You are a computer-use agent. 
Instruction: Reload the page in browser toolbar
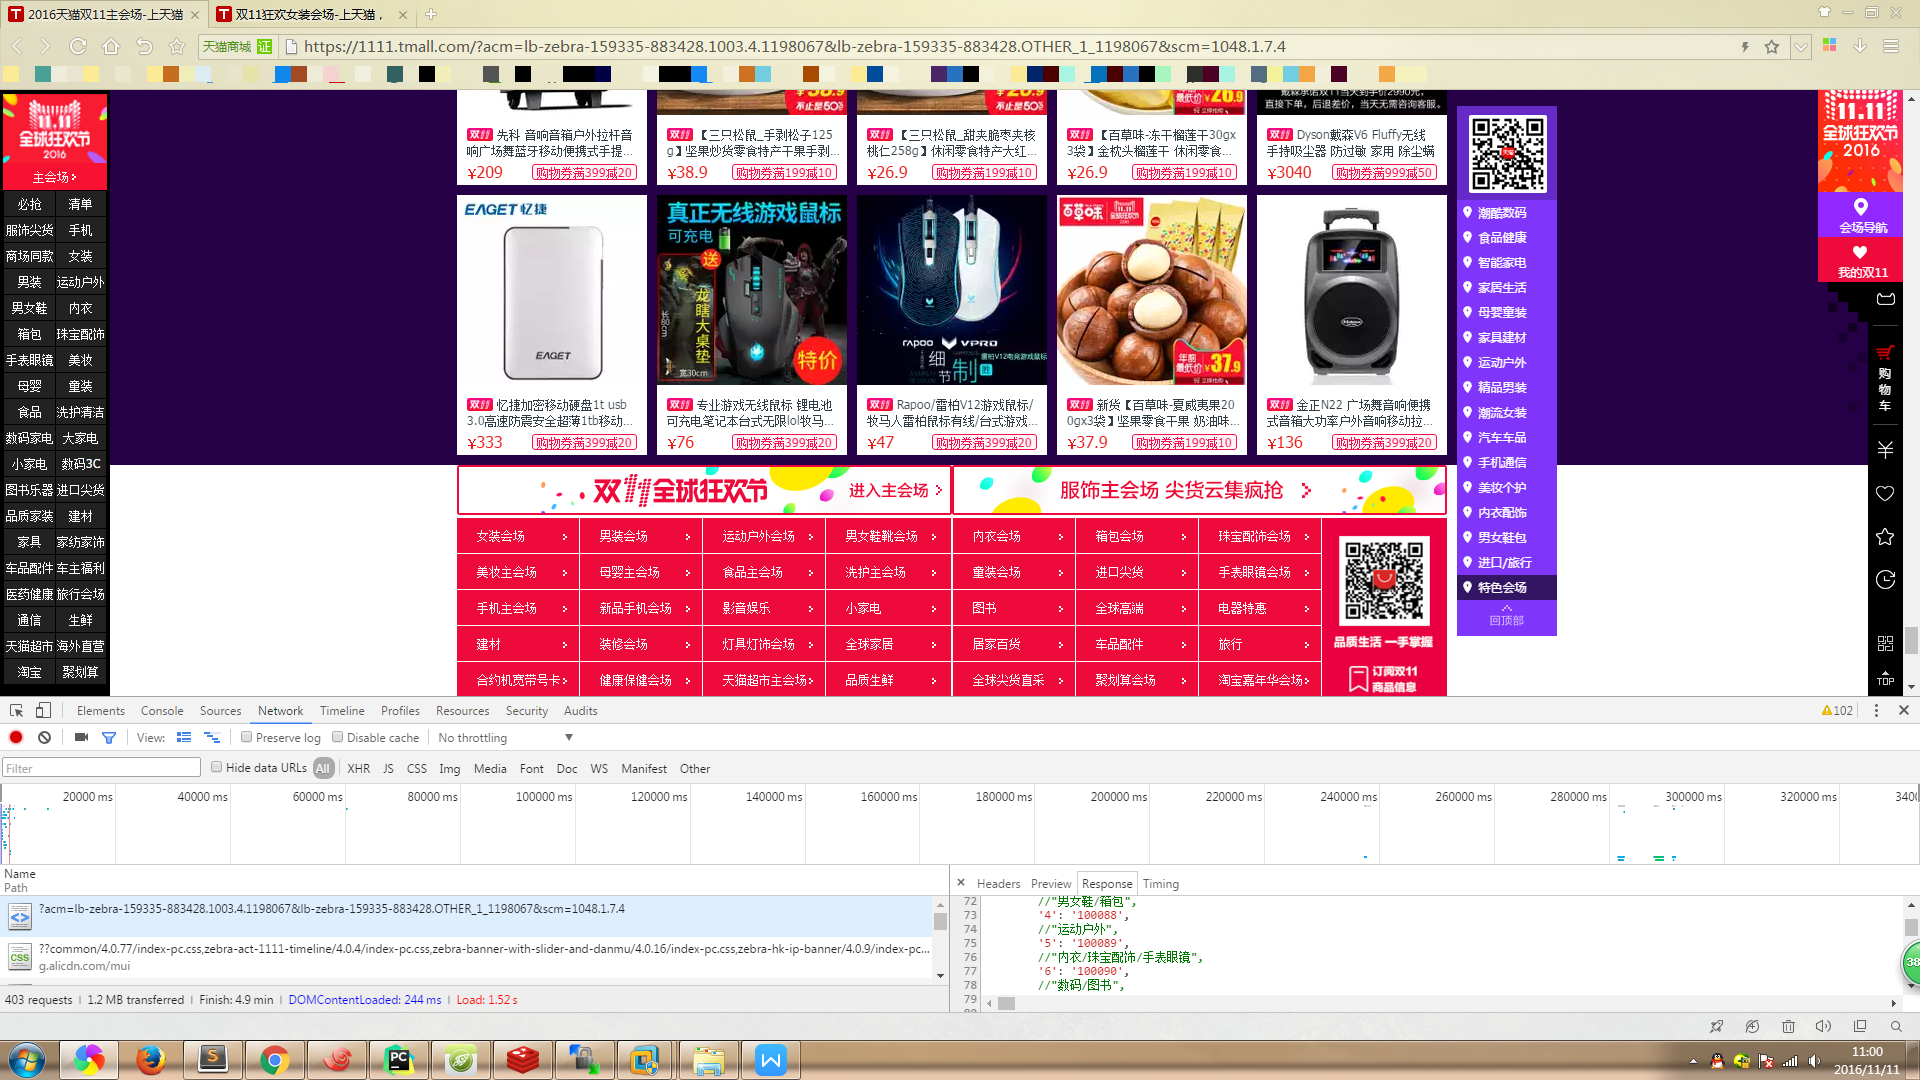pos(78,46)
